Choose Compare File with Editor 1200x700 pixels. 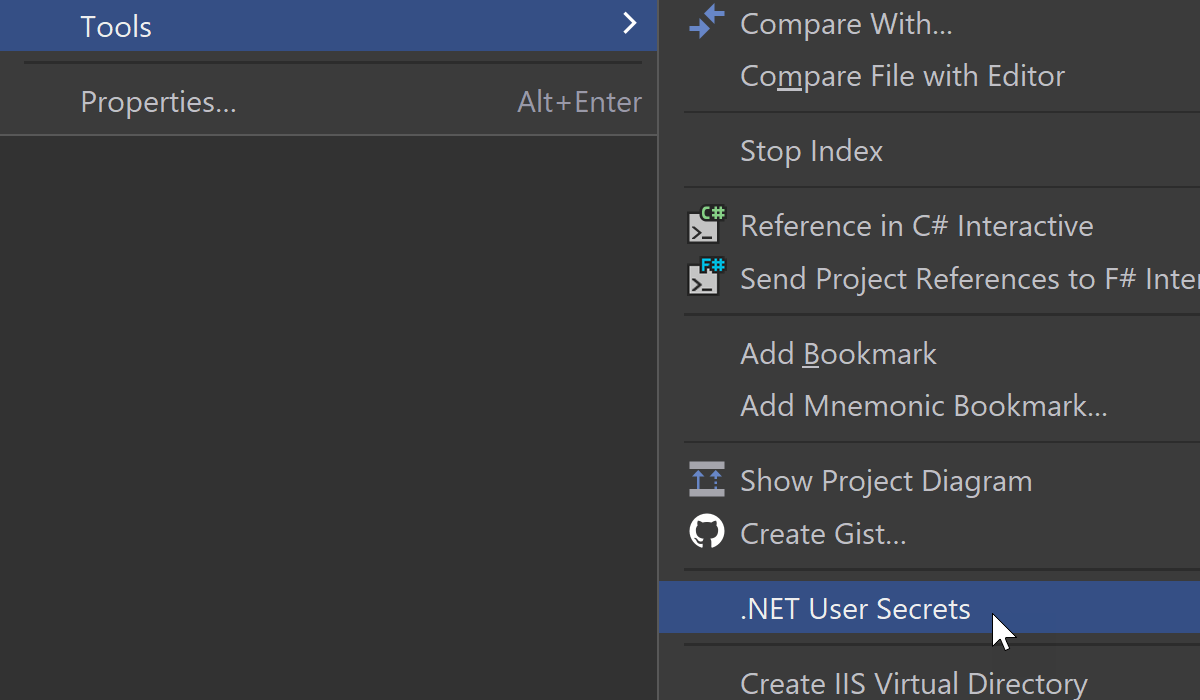point(902,76)
